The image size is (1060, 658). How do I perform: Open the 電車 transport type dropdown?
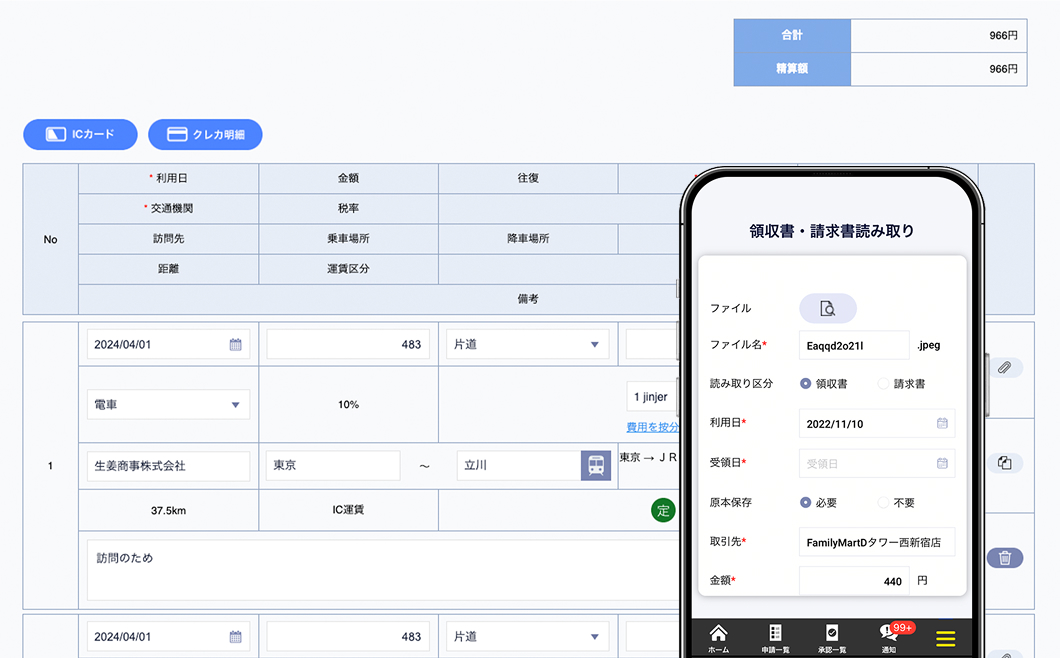[x=168, y=405]
